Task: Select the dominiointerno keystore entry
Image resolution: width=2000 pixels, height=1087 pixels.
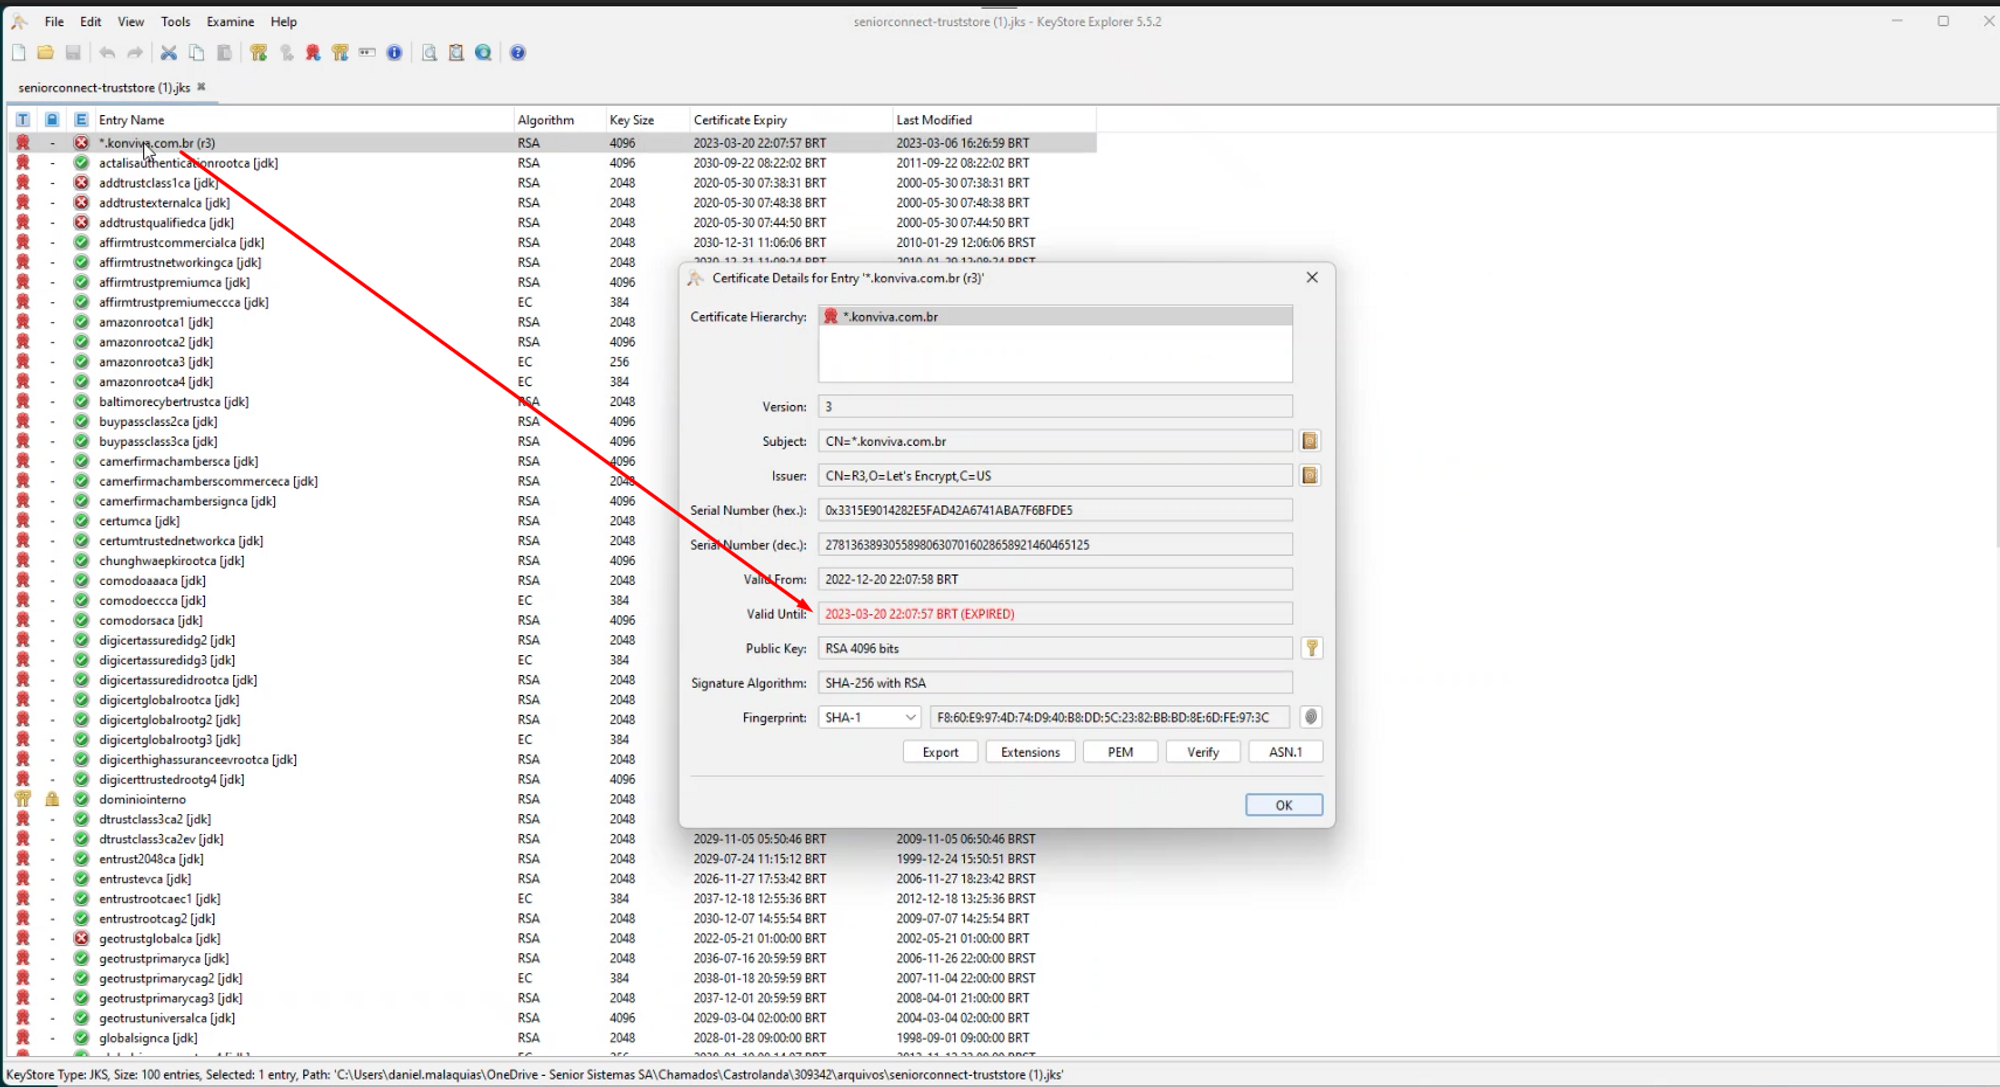Action: (142, 799)
